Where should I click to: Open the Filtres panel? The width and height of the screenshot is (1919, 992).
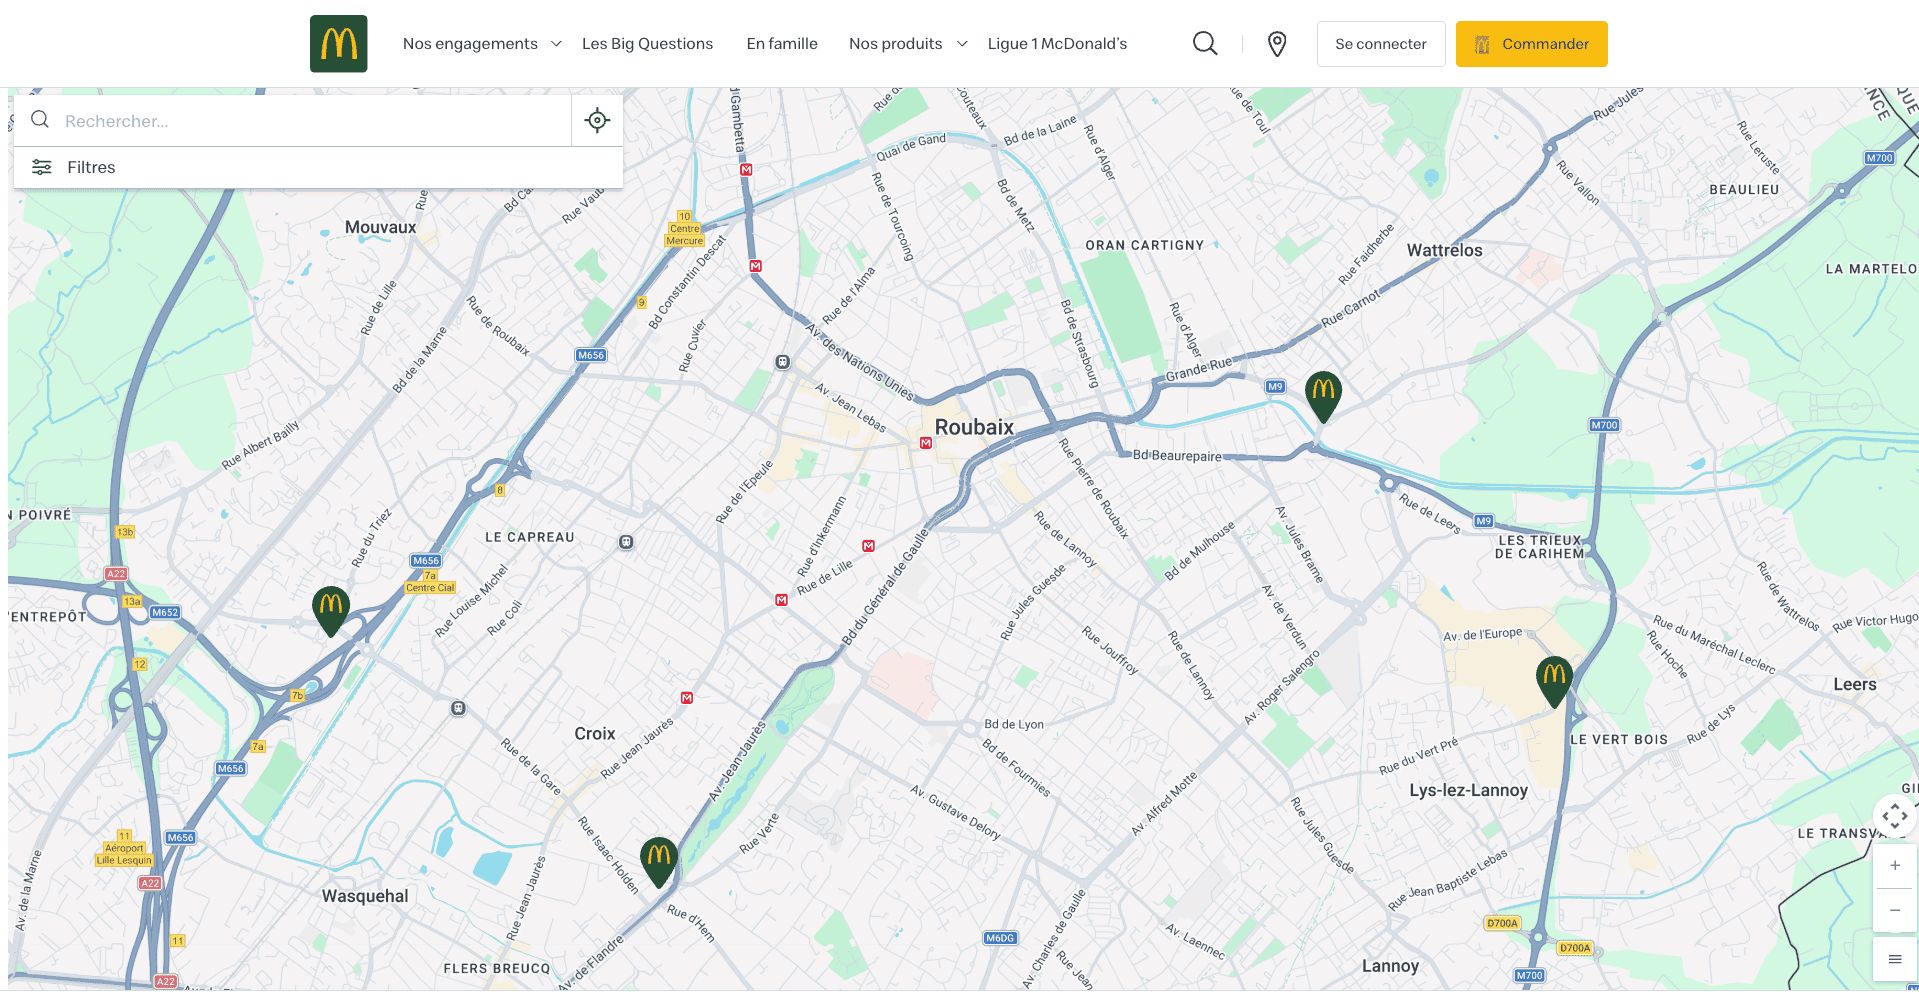tap(318, 167)
